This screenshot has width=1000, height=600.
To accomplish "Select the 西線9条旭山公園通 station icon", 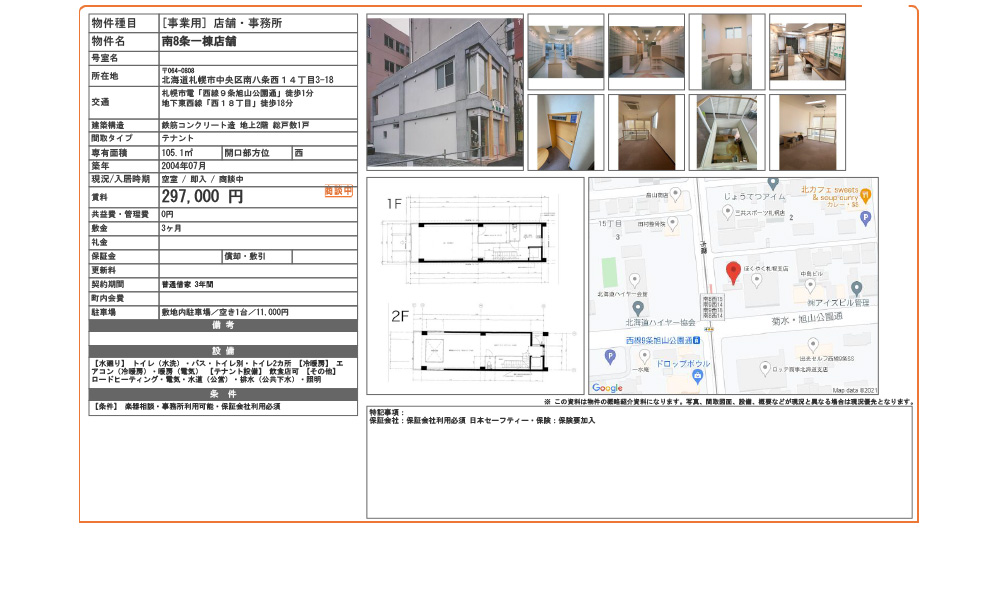I will click(696, 340).
